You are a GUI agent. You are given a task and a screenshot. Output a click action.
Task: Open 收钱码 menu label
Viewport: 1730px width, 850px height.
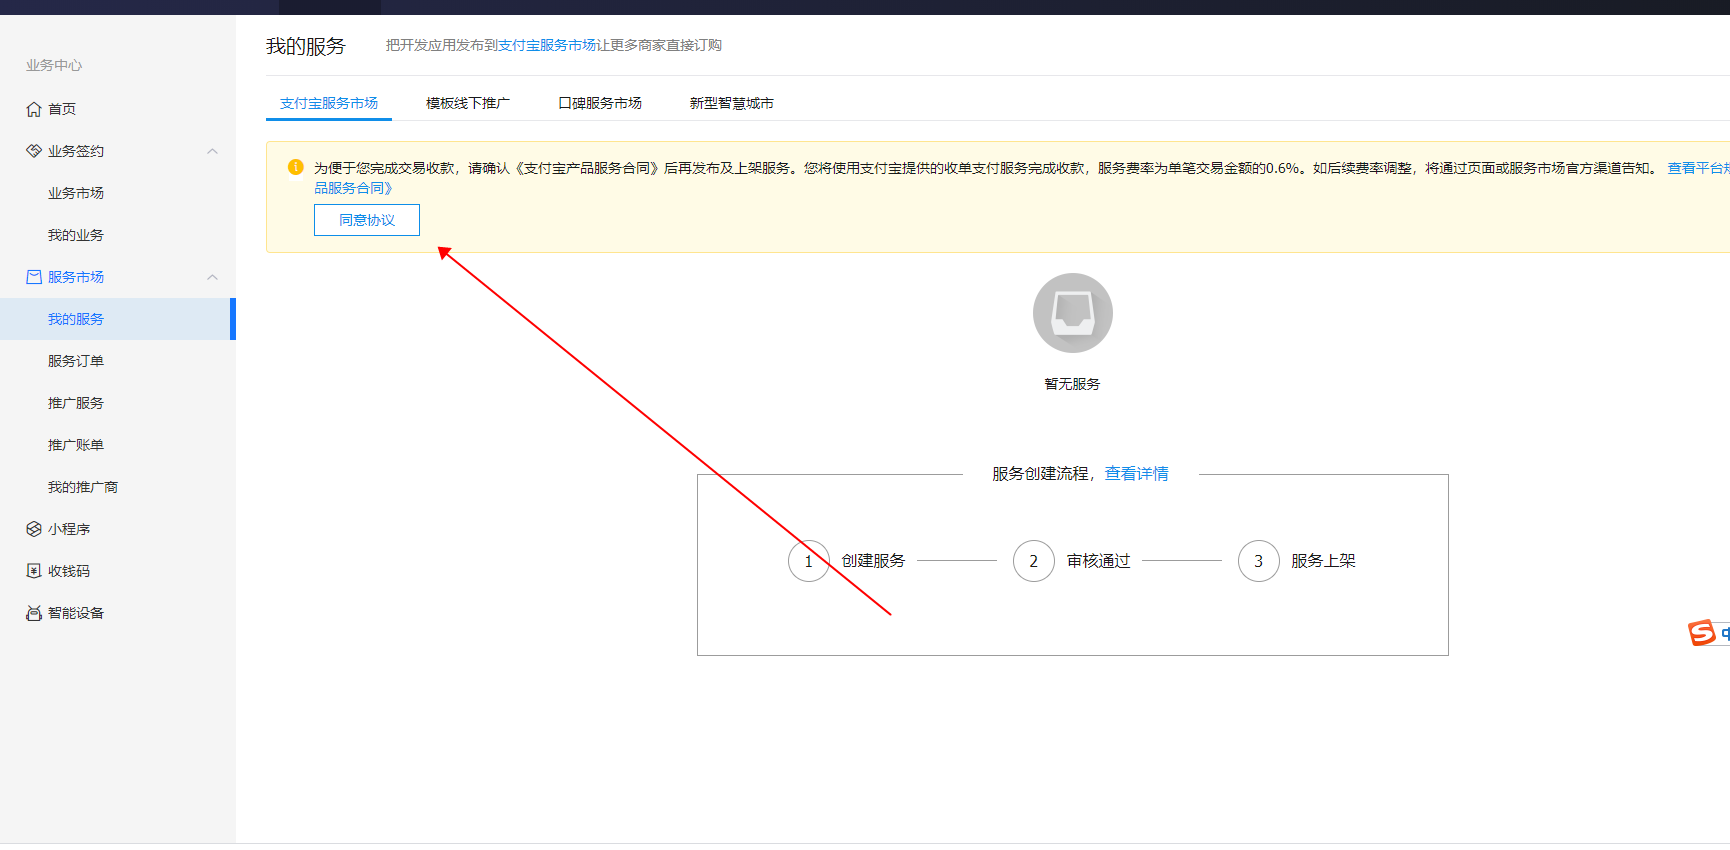click(69, 571)
